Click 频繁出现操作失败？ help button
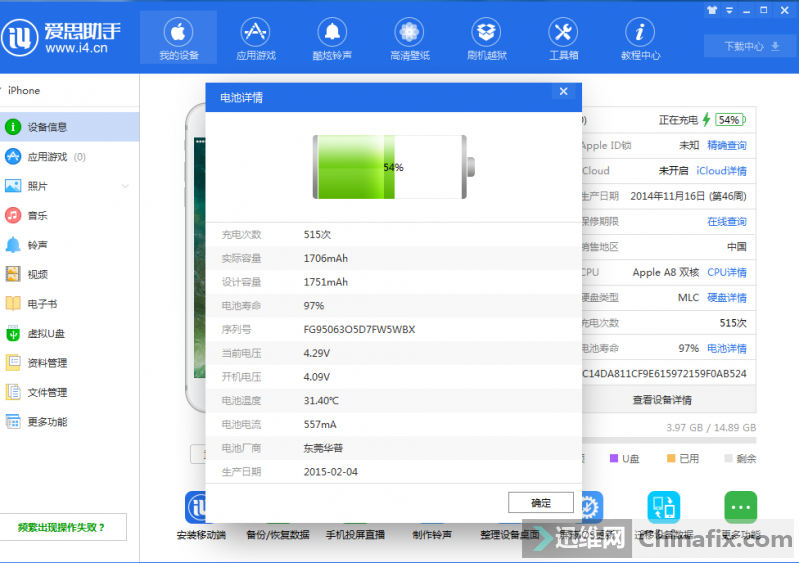Viewport: 799px width, 563px height. pyautogui.click(x=63, y=527)
